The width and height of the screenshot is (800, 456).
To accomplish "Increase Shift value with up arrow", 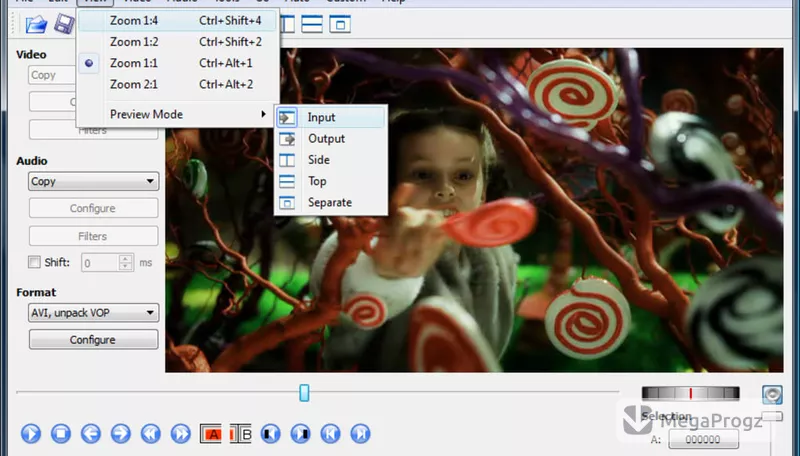I will (x=126, y=259).
